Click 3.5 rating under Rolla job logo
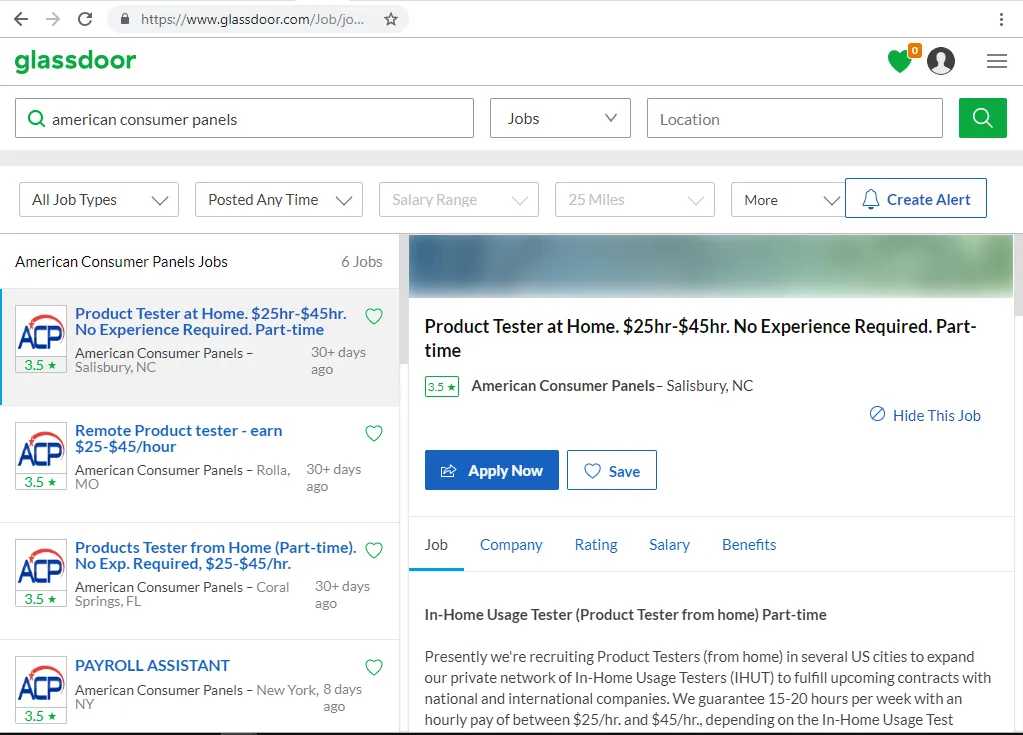The image size is (1023, 735). 40,482
